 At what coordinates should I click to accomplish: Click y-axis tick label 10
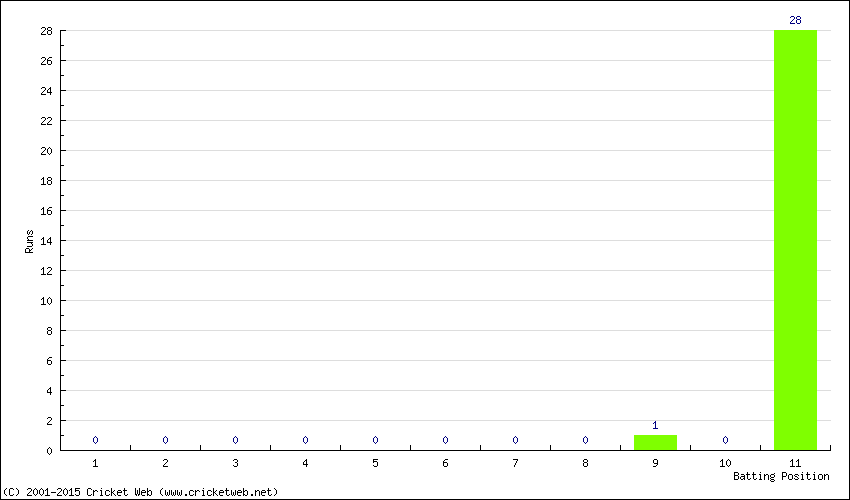[x=47, y=301]
